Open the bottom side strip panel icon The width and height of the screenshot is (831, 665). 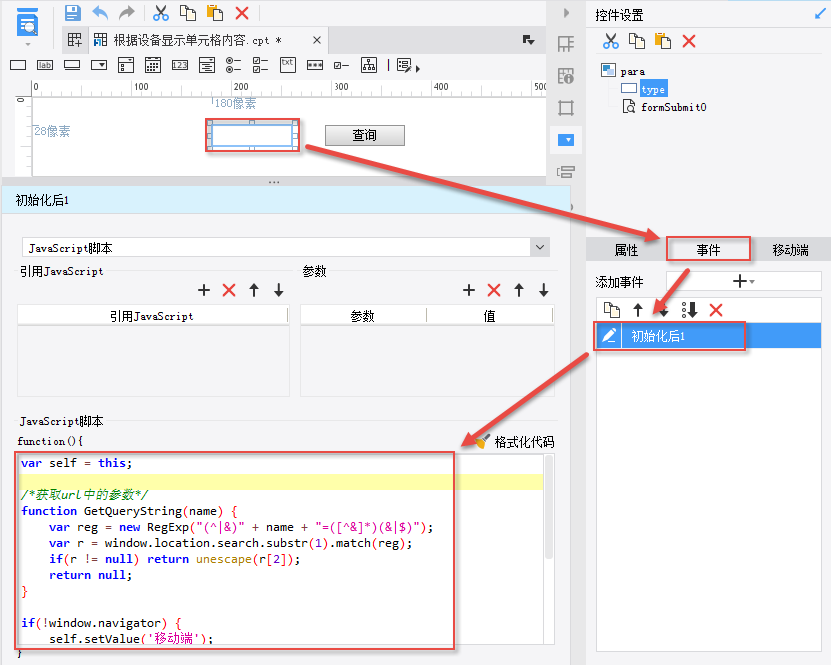(566, 172)
